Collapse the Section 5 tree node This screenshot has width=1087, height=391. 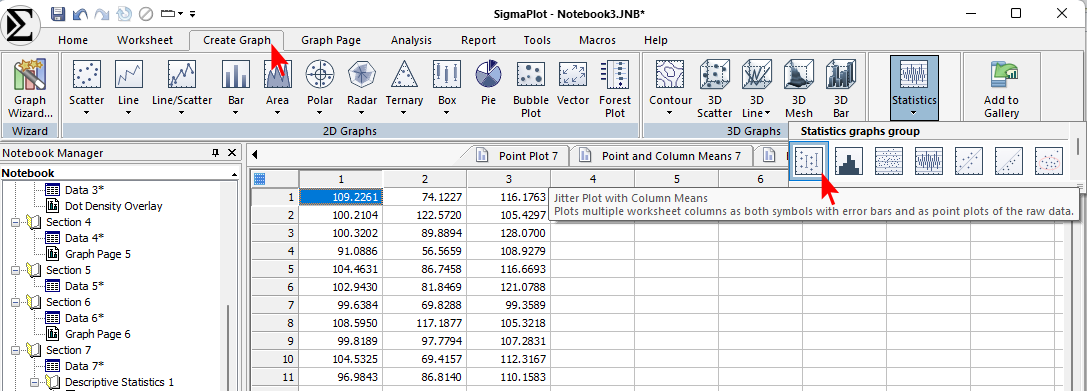(15, 270)
